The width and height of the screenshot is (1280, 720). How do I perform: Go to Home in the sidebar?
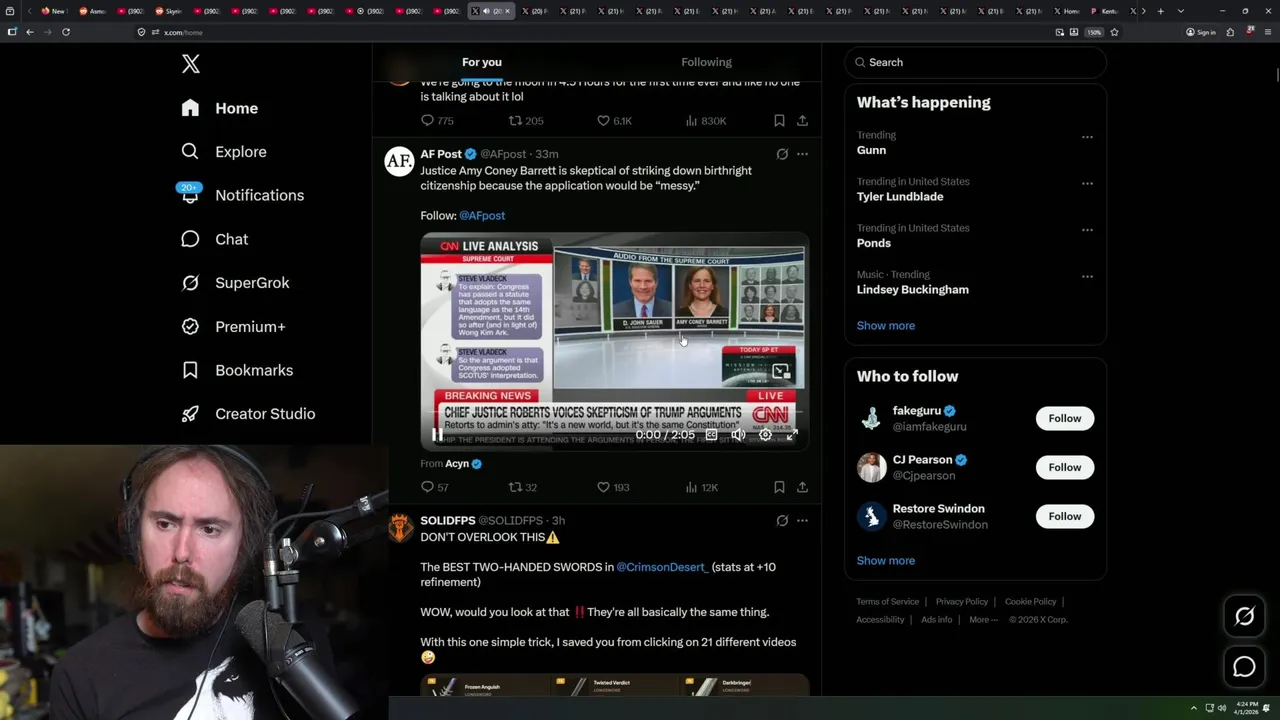coord(220,108)
